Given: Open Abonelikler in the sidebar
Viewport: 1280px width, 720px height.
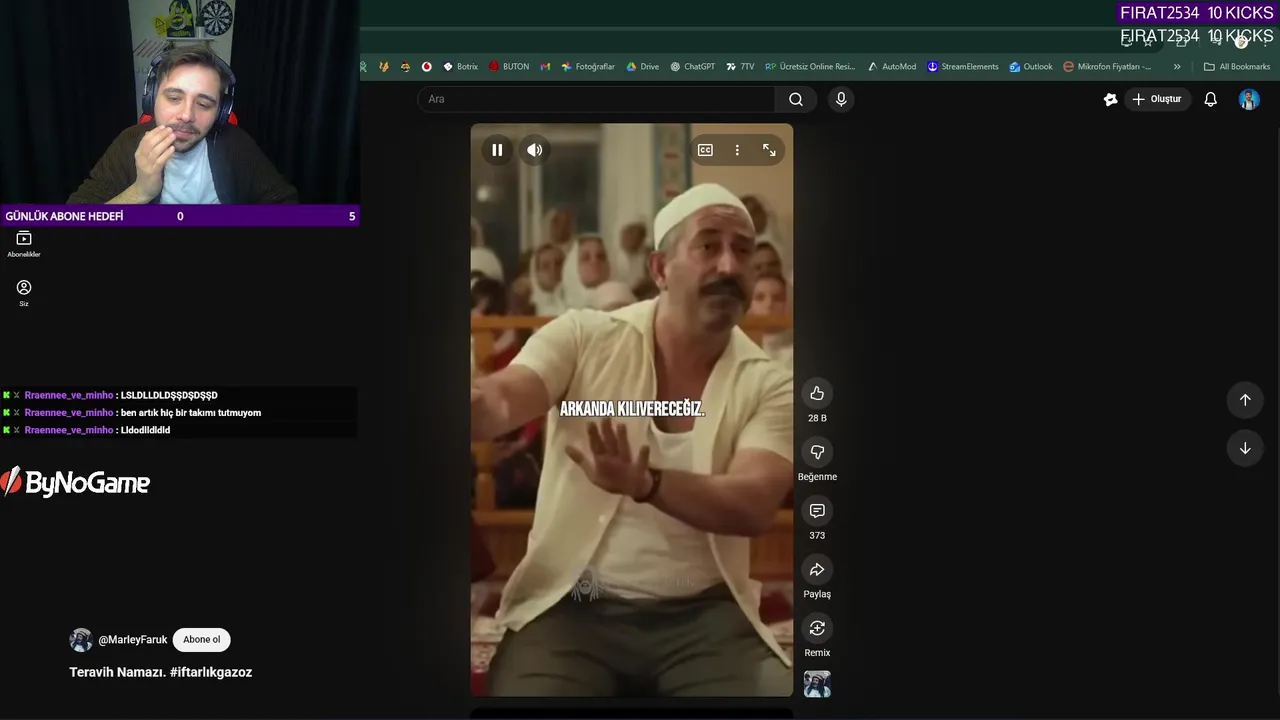Looking at the screenshot, I should [x=24, y=244].
